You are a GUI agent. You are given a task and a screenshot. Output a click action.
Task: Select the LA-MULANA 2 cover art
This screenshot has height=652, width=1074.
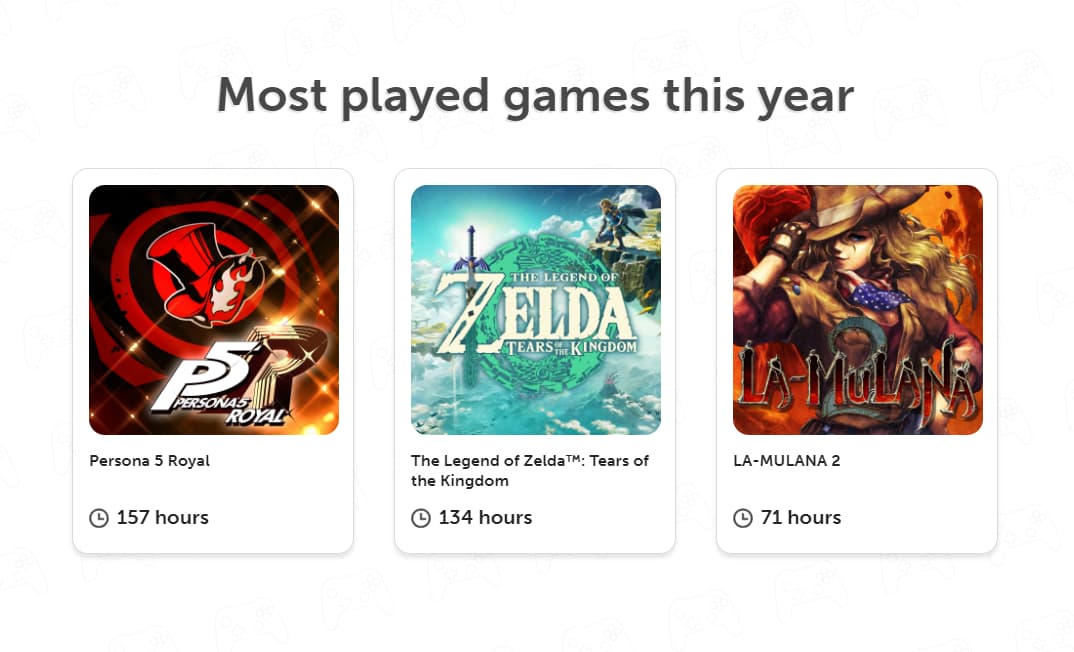pyautogui.click(x=858, y=310)
